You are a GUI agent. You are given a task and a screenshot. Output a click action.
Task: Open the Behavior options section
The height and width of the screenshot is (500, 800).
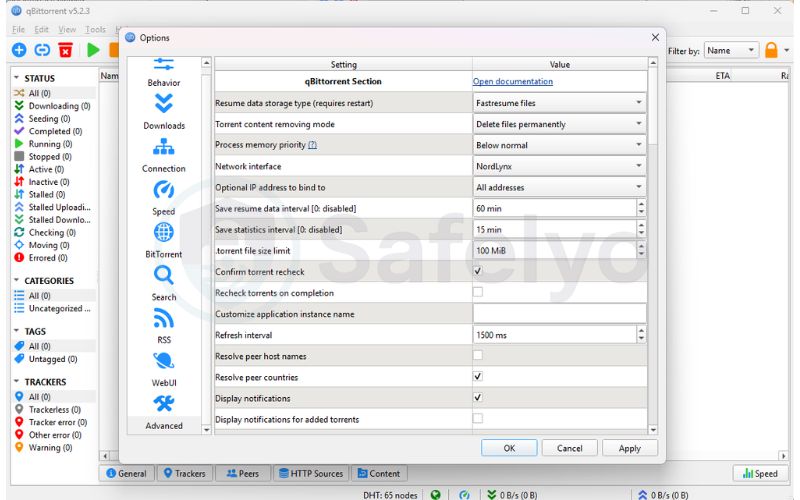coord(164,73)
